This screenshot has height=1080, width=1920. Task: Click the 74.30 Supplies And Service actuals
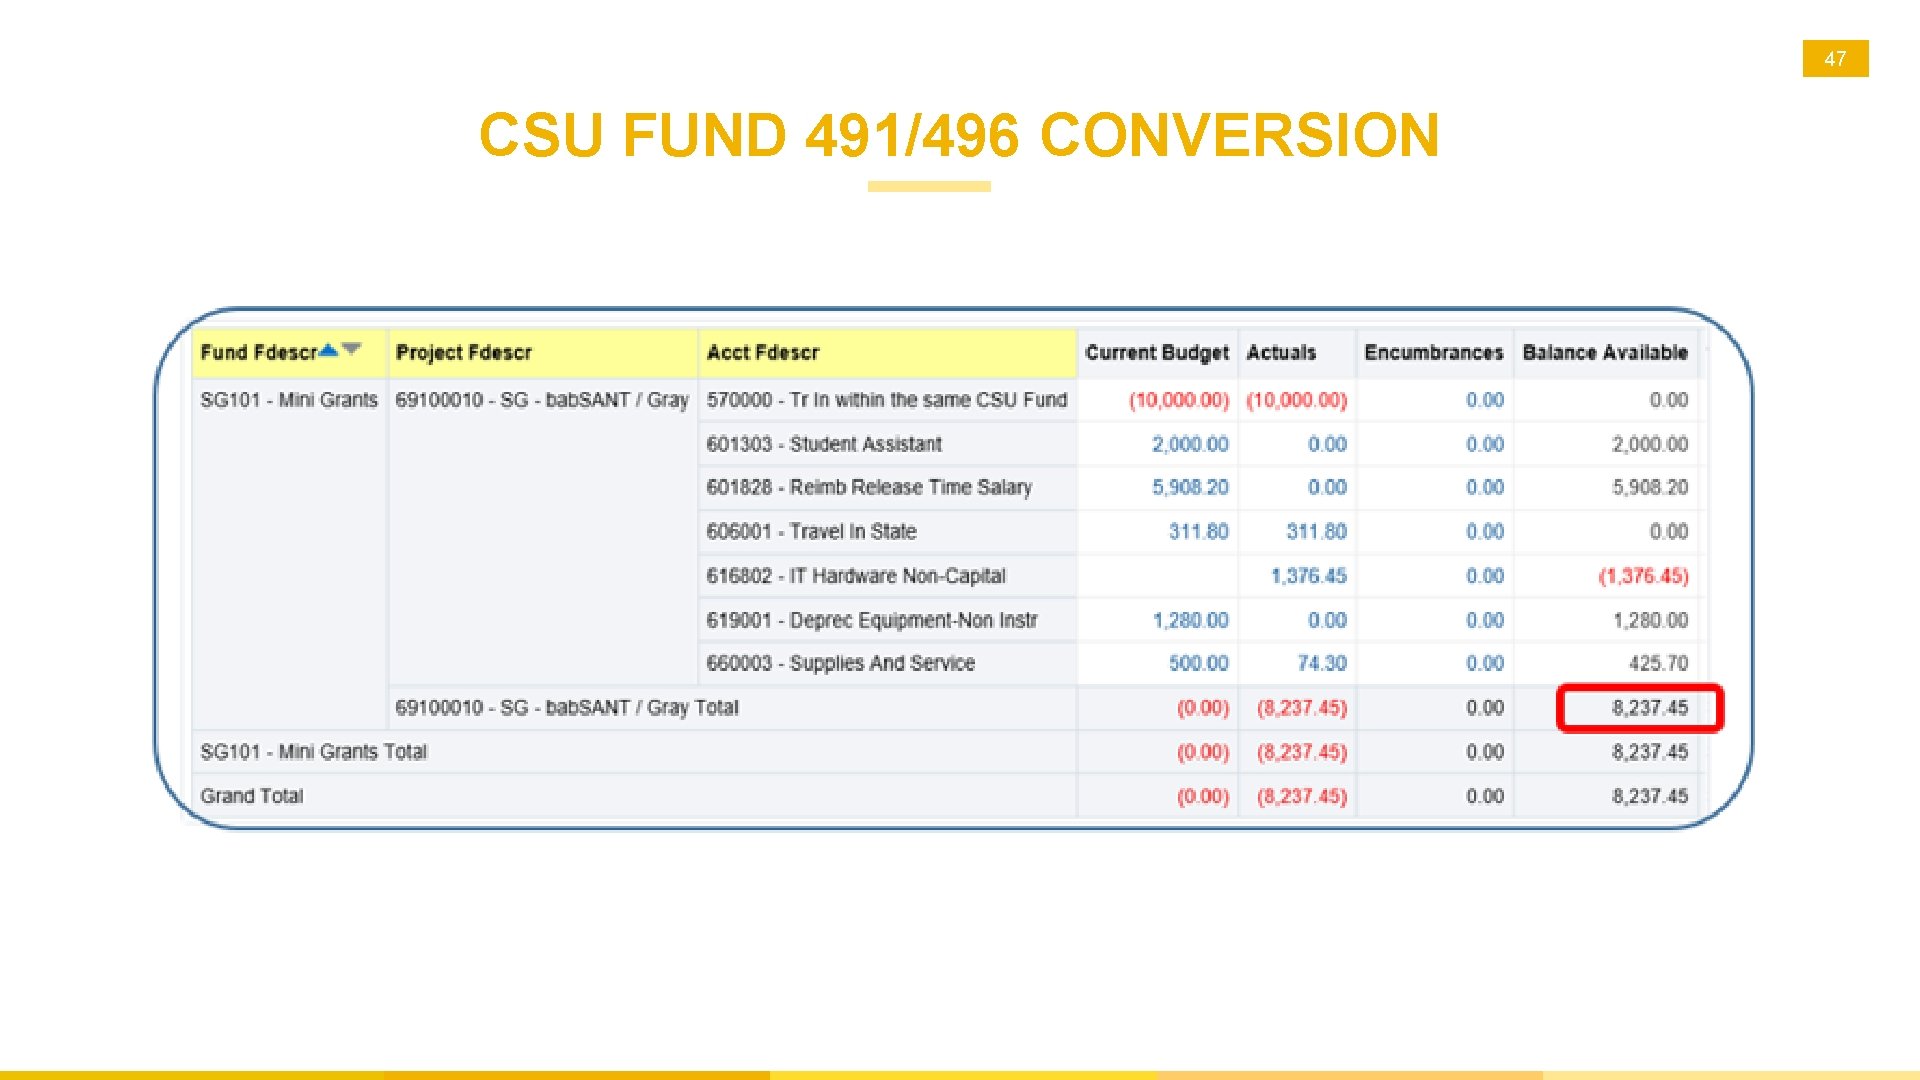pos(1321,663)
